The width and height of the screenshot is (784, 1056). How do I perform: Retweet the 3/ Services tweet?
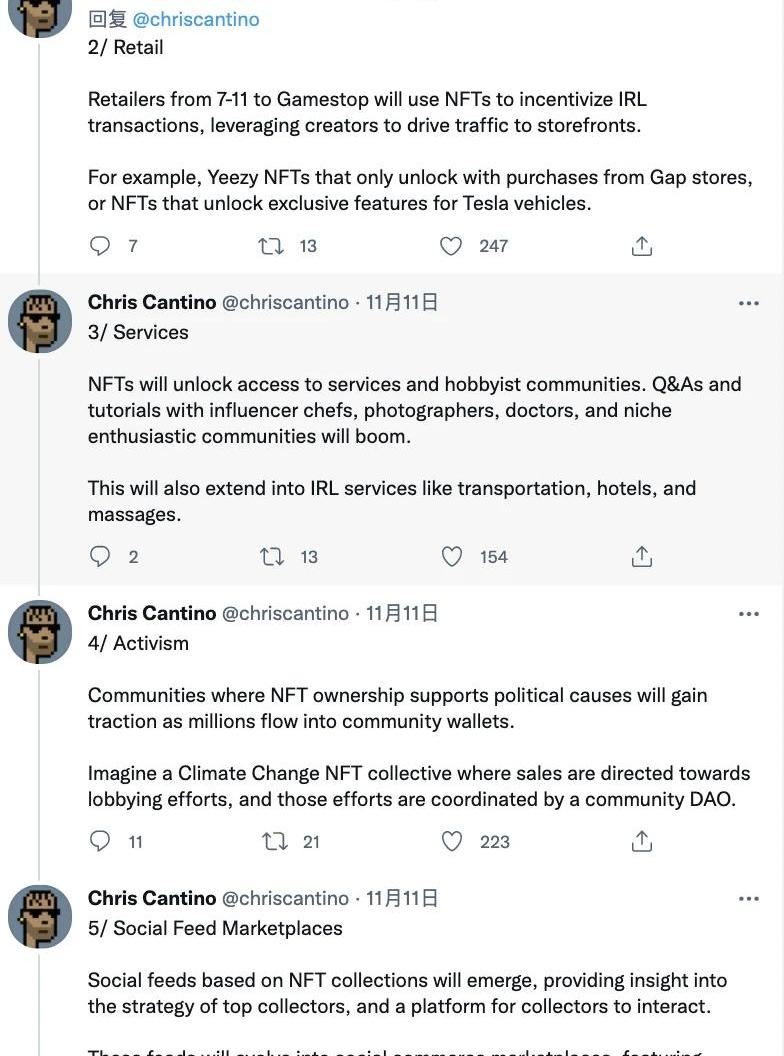pyautogui.click(x=272, y=556)
